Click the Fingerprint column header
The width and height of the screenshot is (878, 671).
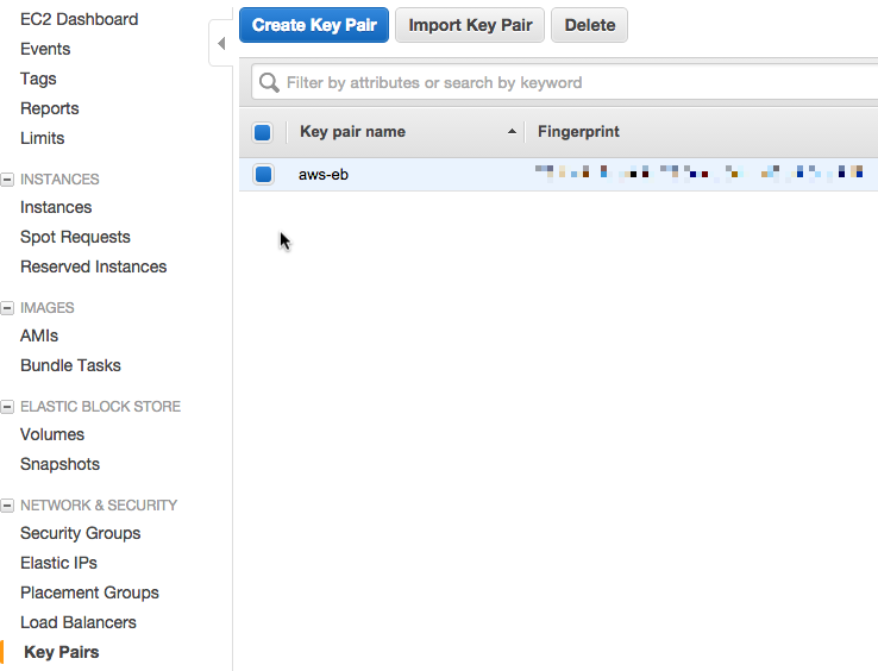pos(578,132)
